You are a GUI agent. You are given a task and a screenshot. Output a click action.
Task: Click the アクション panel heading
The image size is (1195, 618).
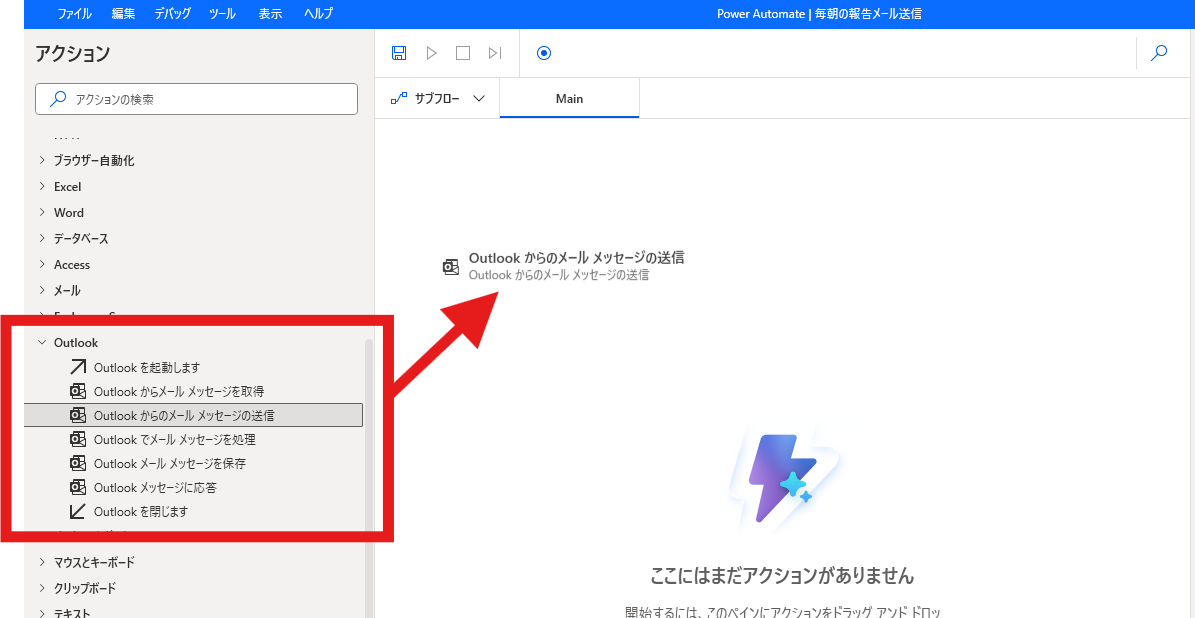(72, 53)
